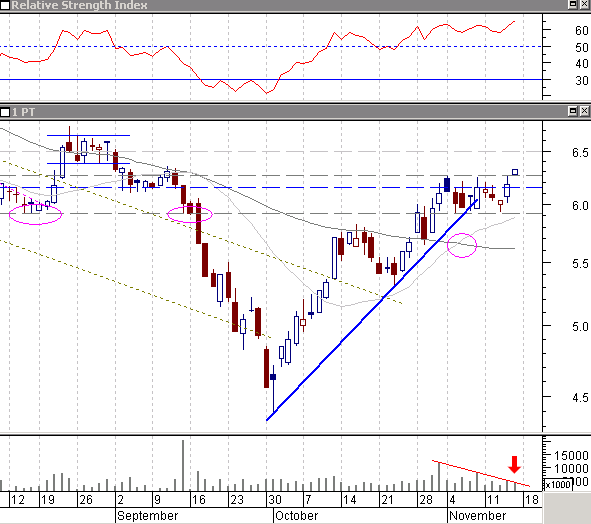
Task: Click the 1 PT chart panel system icon
Action: [5, 112]
